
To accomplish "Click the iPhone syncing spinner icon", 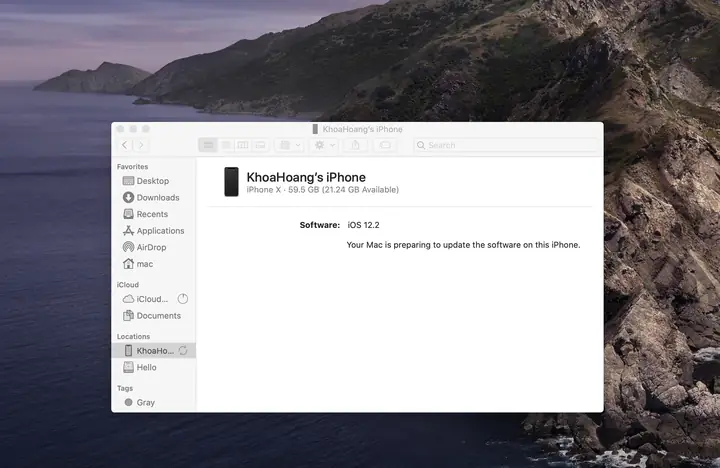I will [183, 350].
